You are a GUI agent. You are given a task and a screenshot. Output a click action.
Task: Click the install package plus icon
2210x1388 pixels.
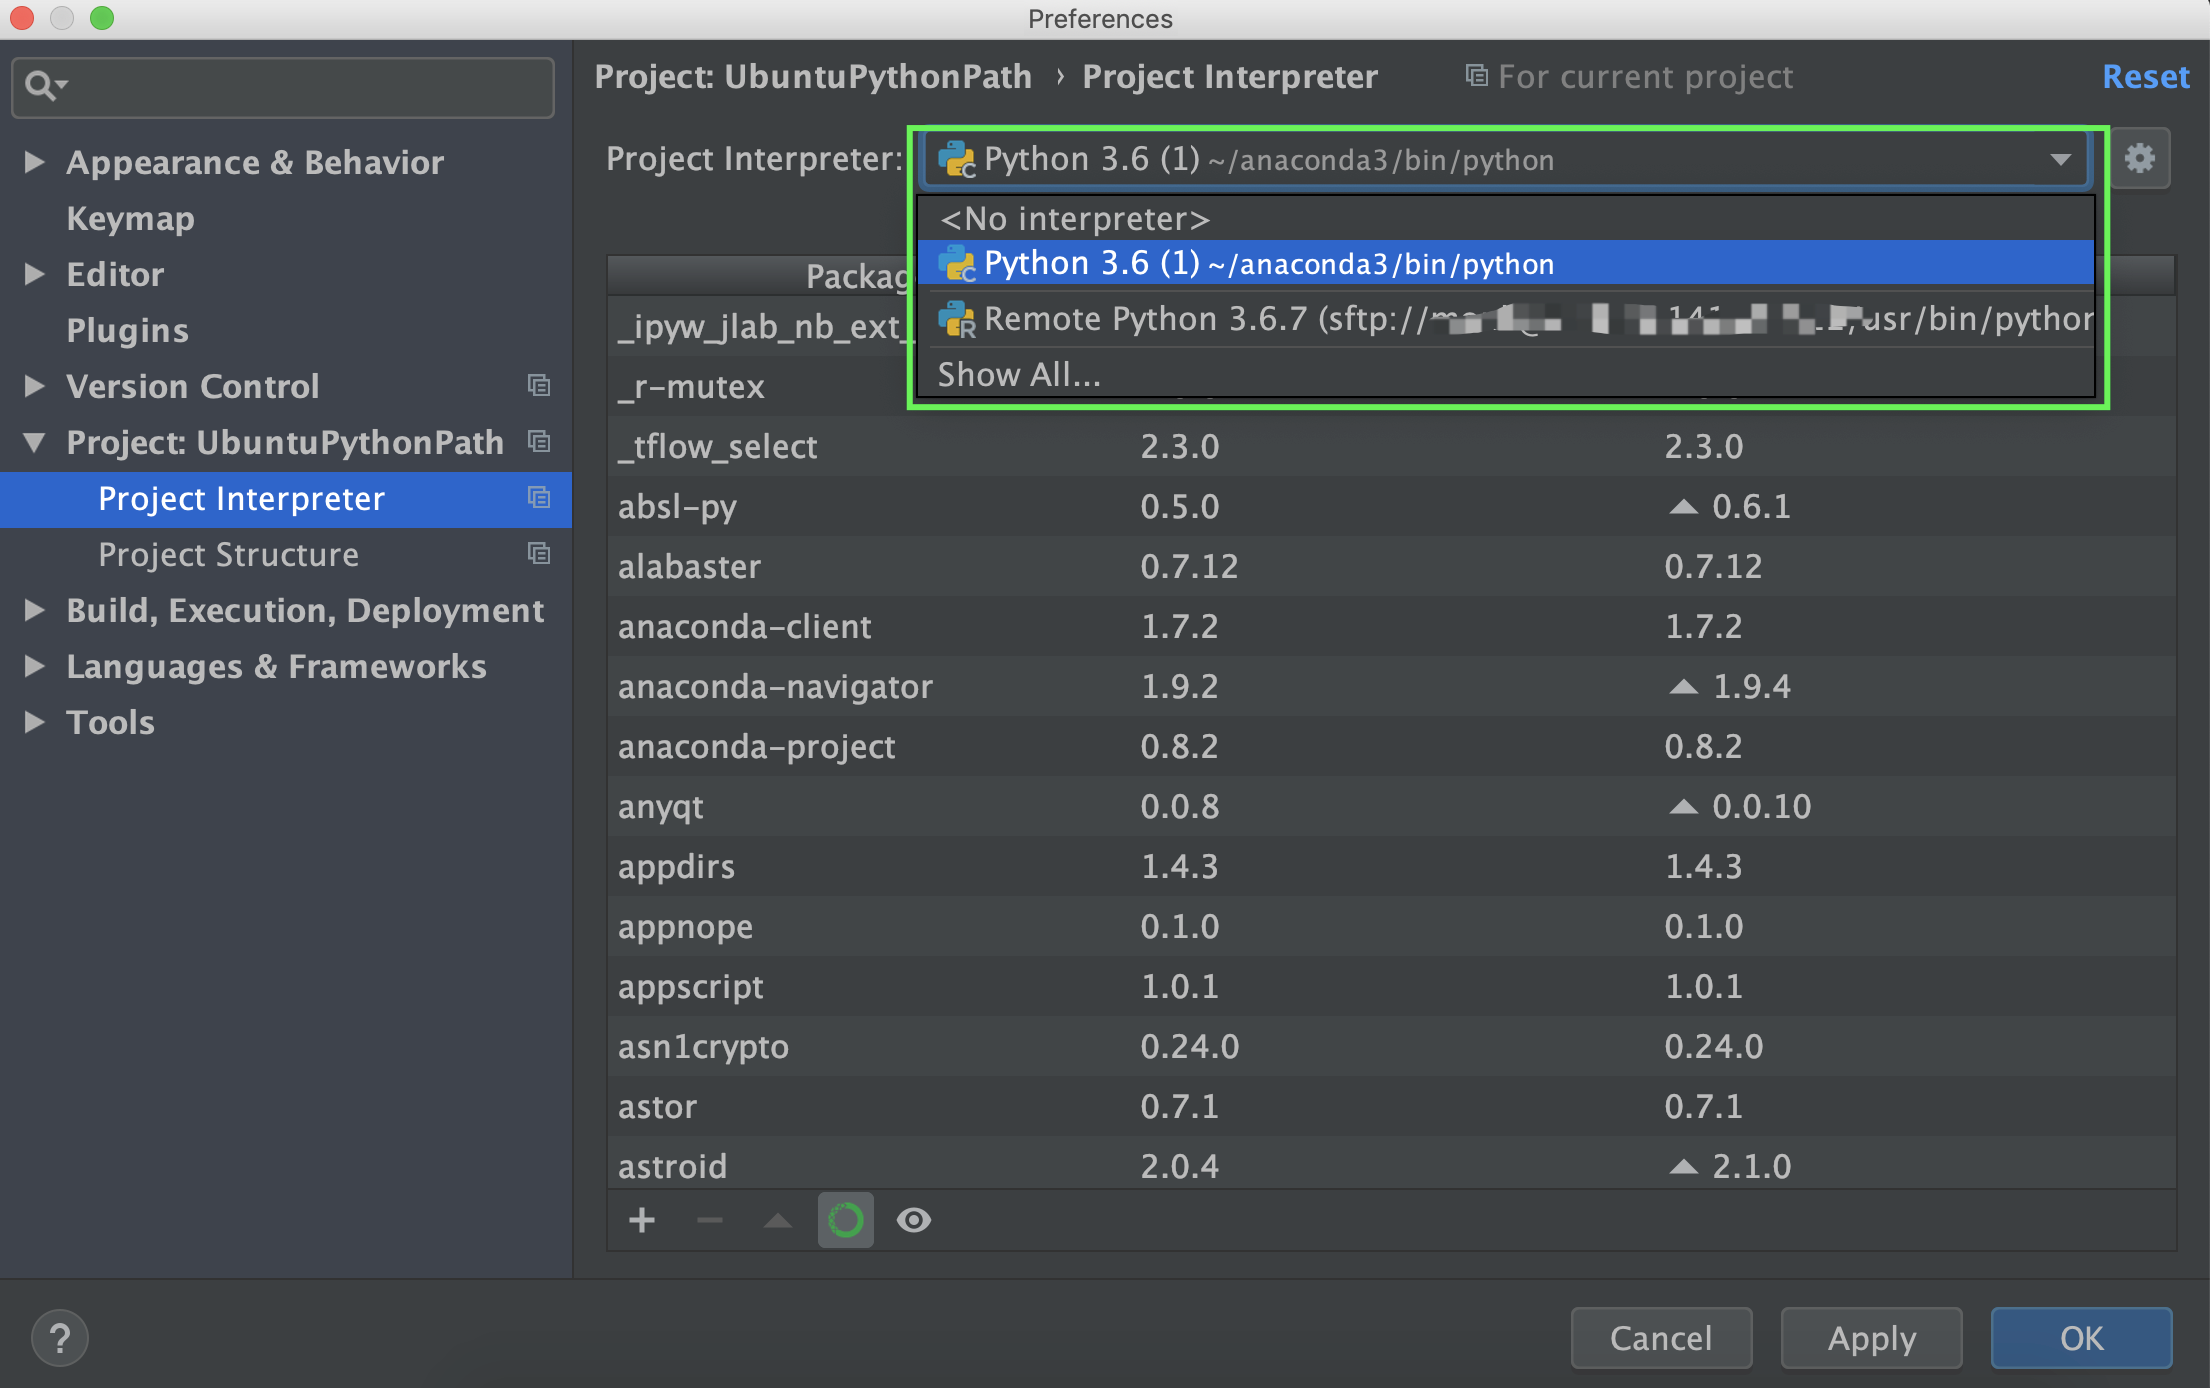(642, 1220)
